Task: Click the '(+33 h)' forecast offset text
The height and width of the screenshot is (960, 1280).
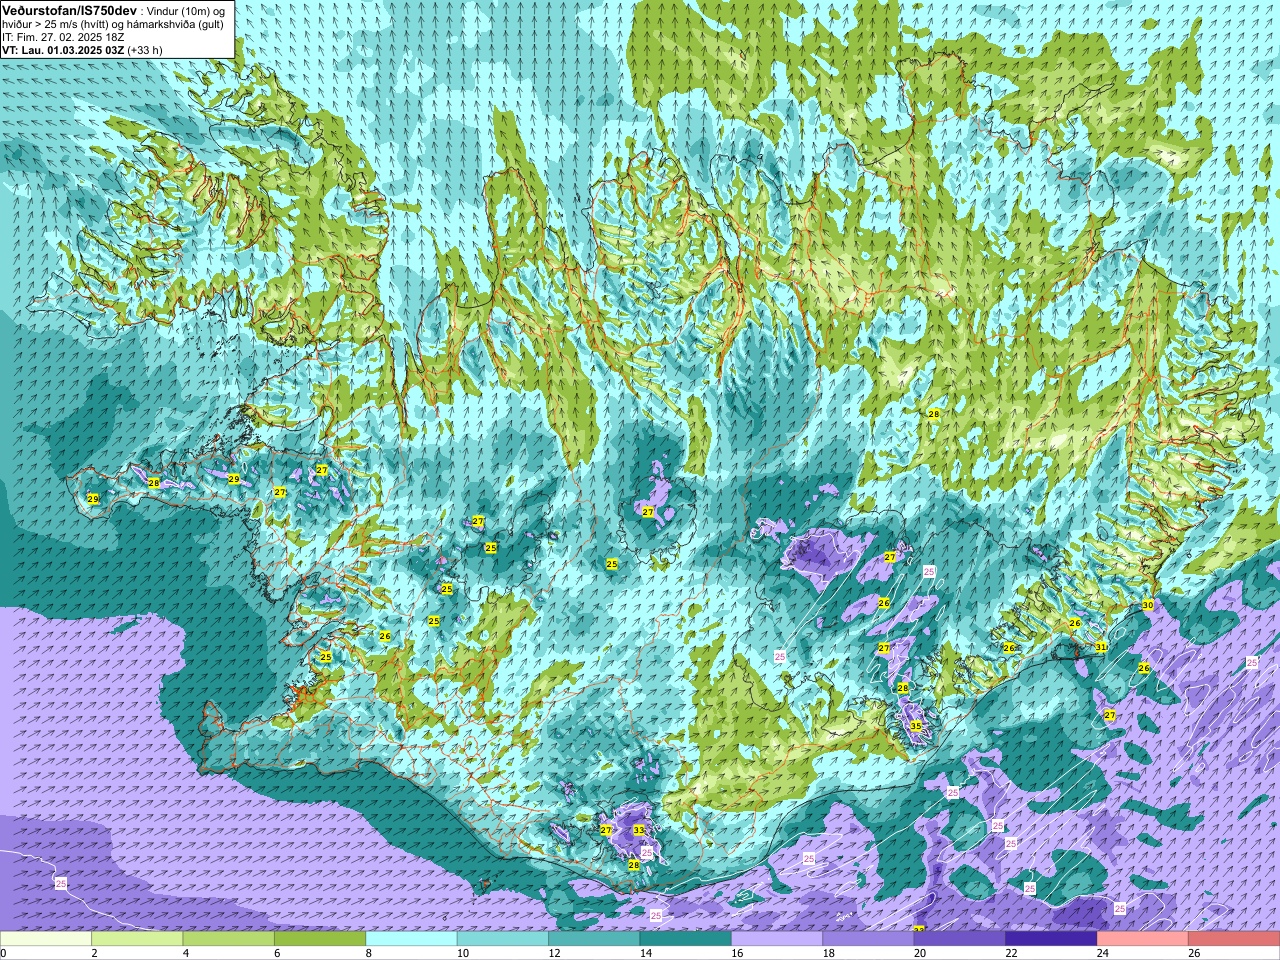Action: click(145, 50)
